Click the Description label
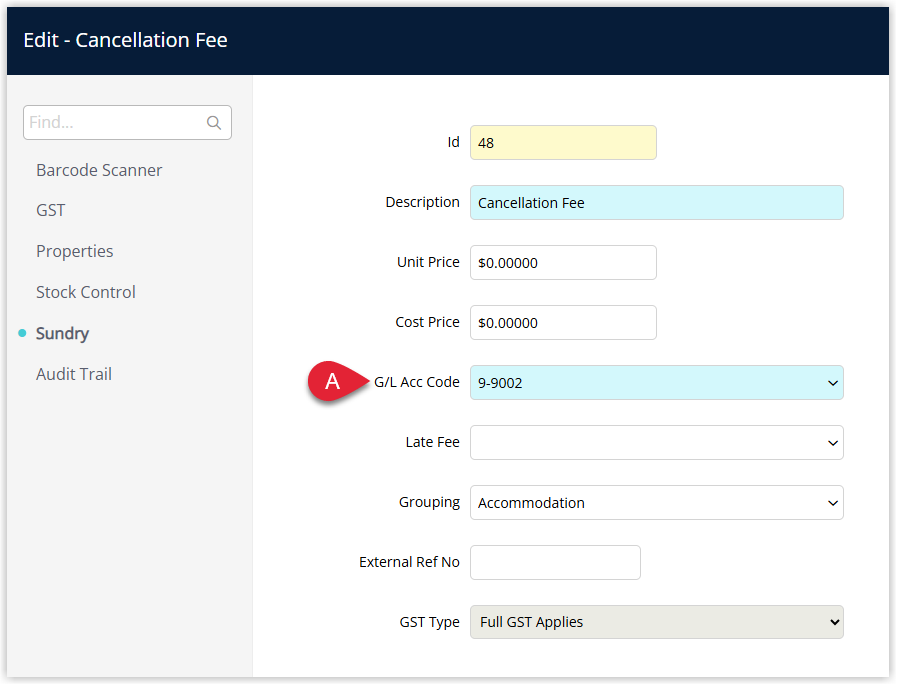This screenshot has height=685, width=897. pos(422,202)
